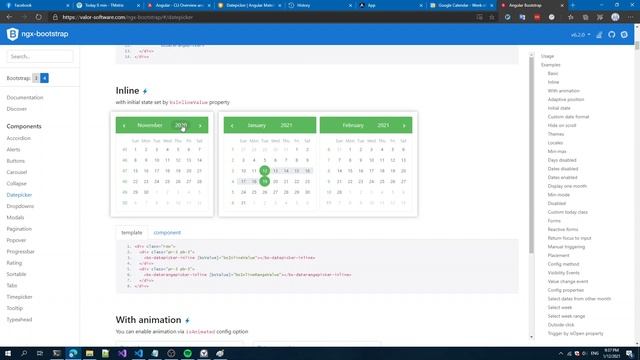Switch to the History browser tab
Screen dimensions: 640x360
(x=320, y=5)
